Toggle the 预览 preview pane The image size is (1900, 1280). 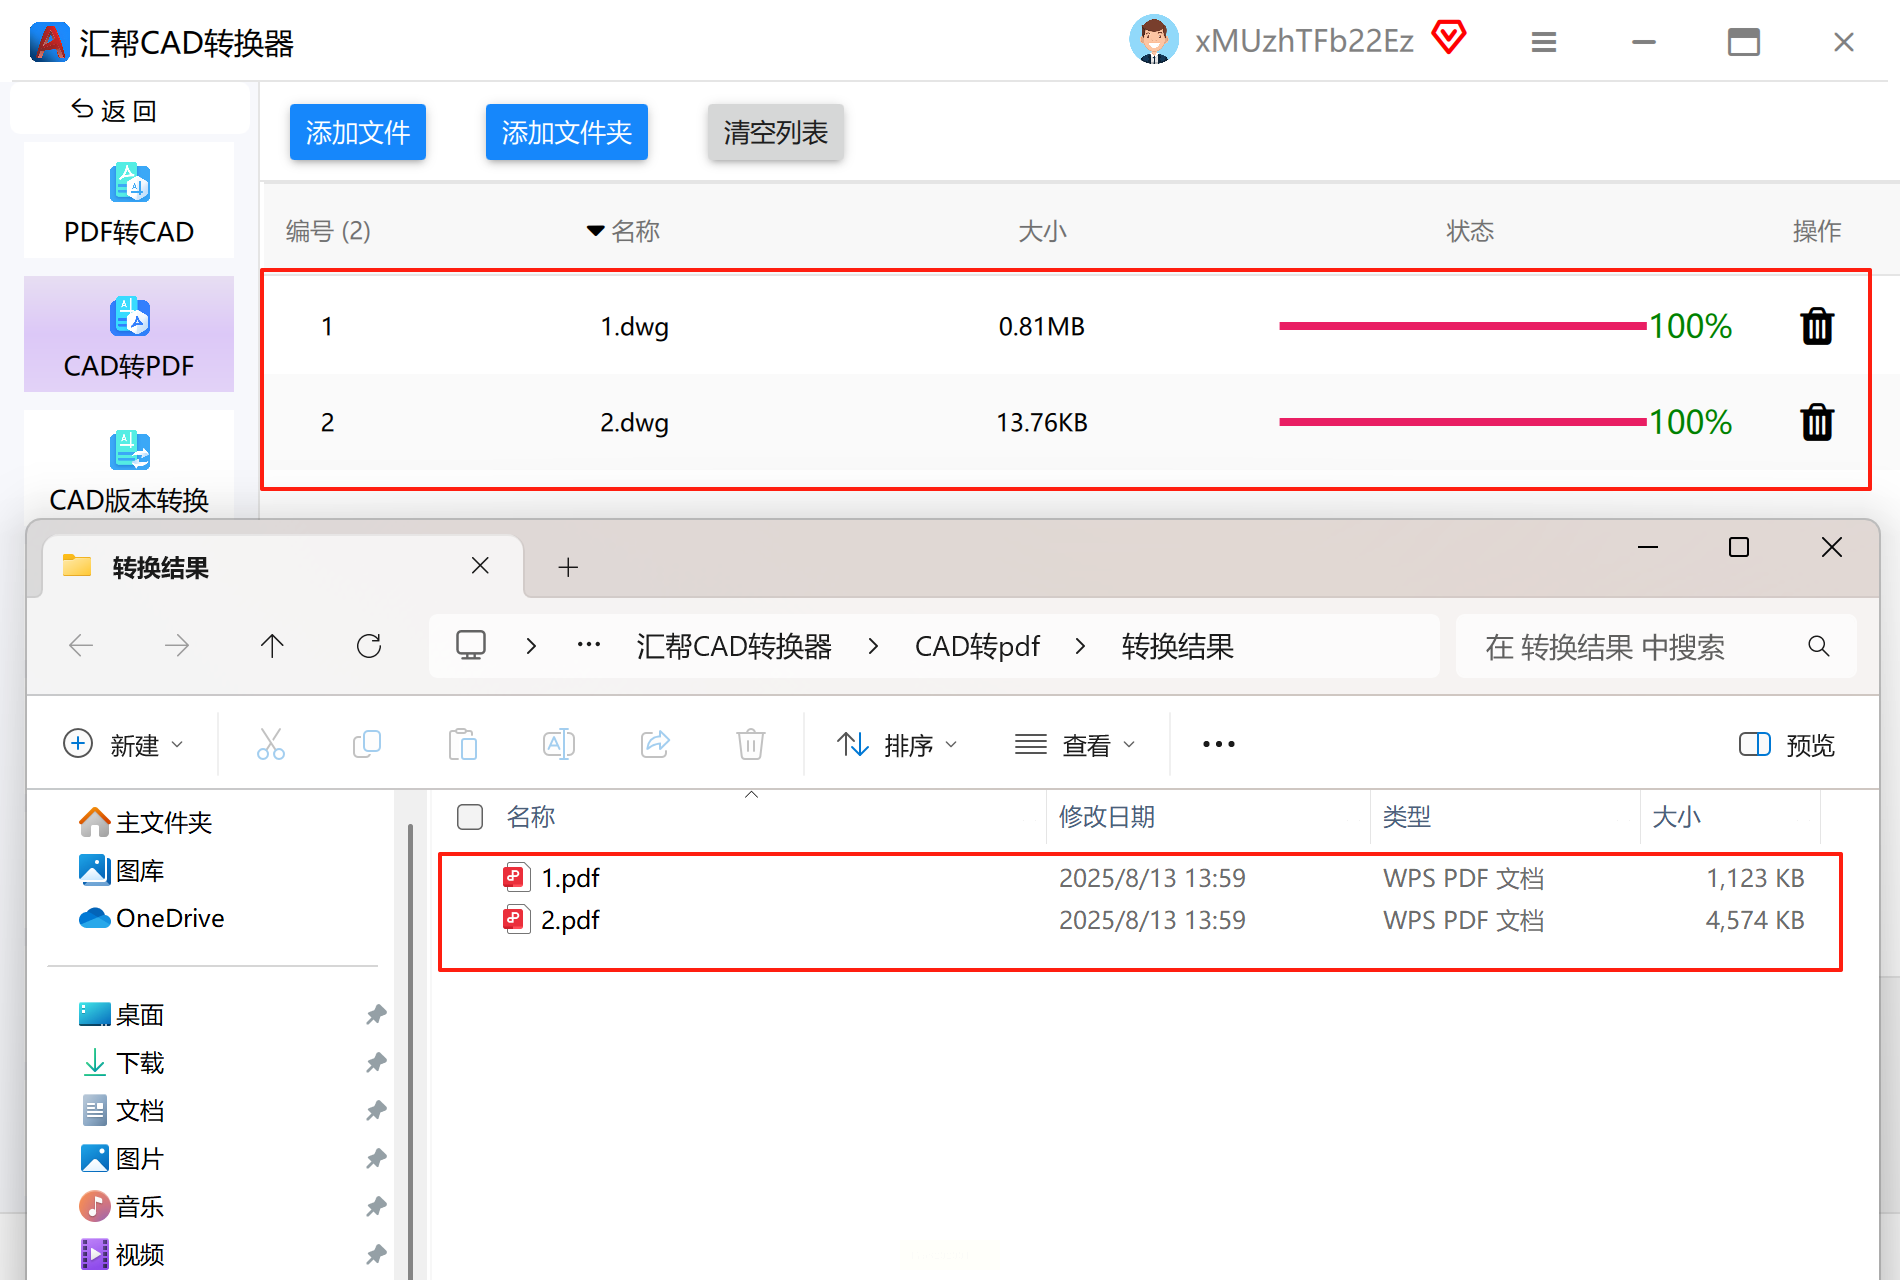click(1787, 745)
